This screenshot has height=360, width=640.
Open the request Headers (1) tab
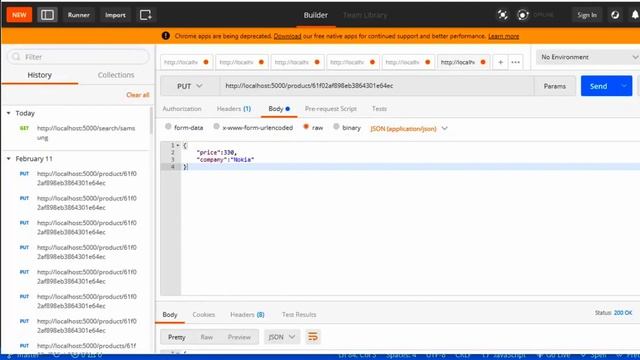pos(234,109)
